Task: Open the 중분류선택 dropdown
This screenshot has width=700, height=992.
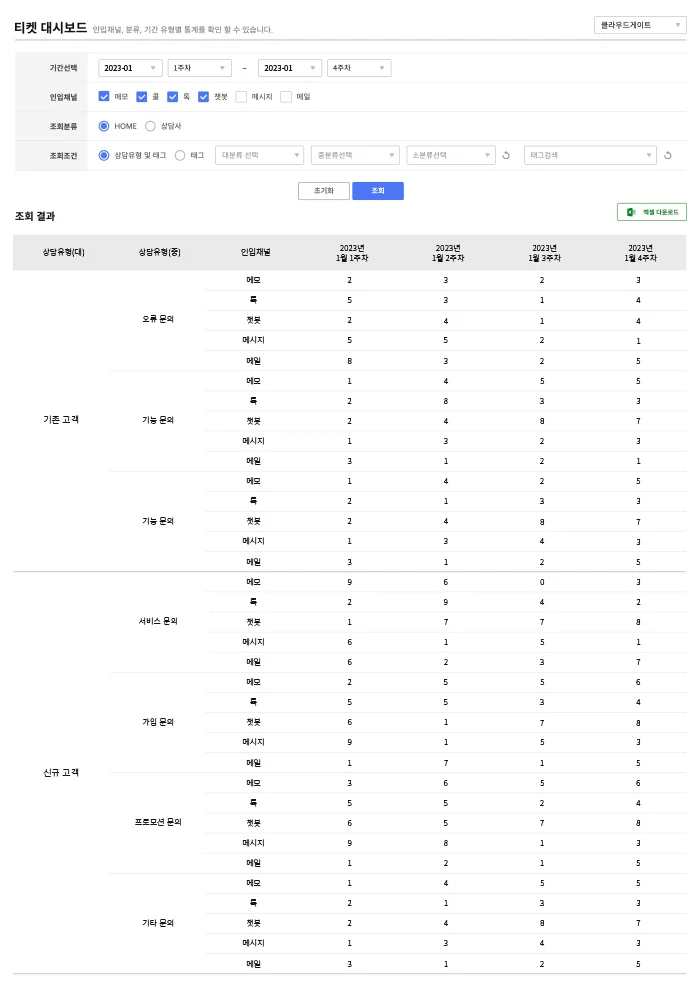Action: point(355,155)
